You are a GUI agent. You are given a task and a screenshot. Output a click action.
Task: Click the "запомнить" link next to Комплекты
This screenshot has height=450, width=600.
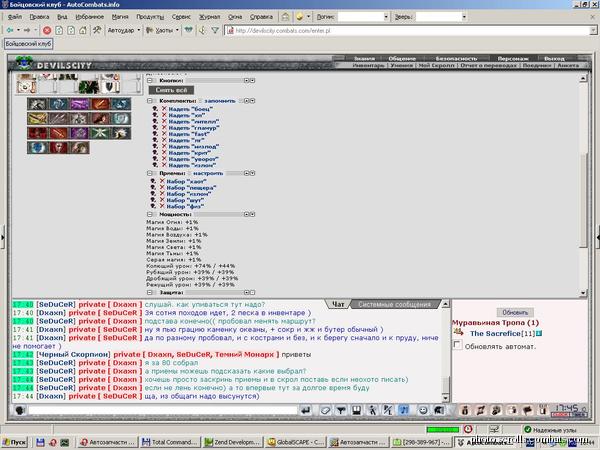click(220, 101)
